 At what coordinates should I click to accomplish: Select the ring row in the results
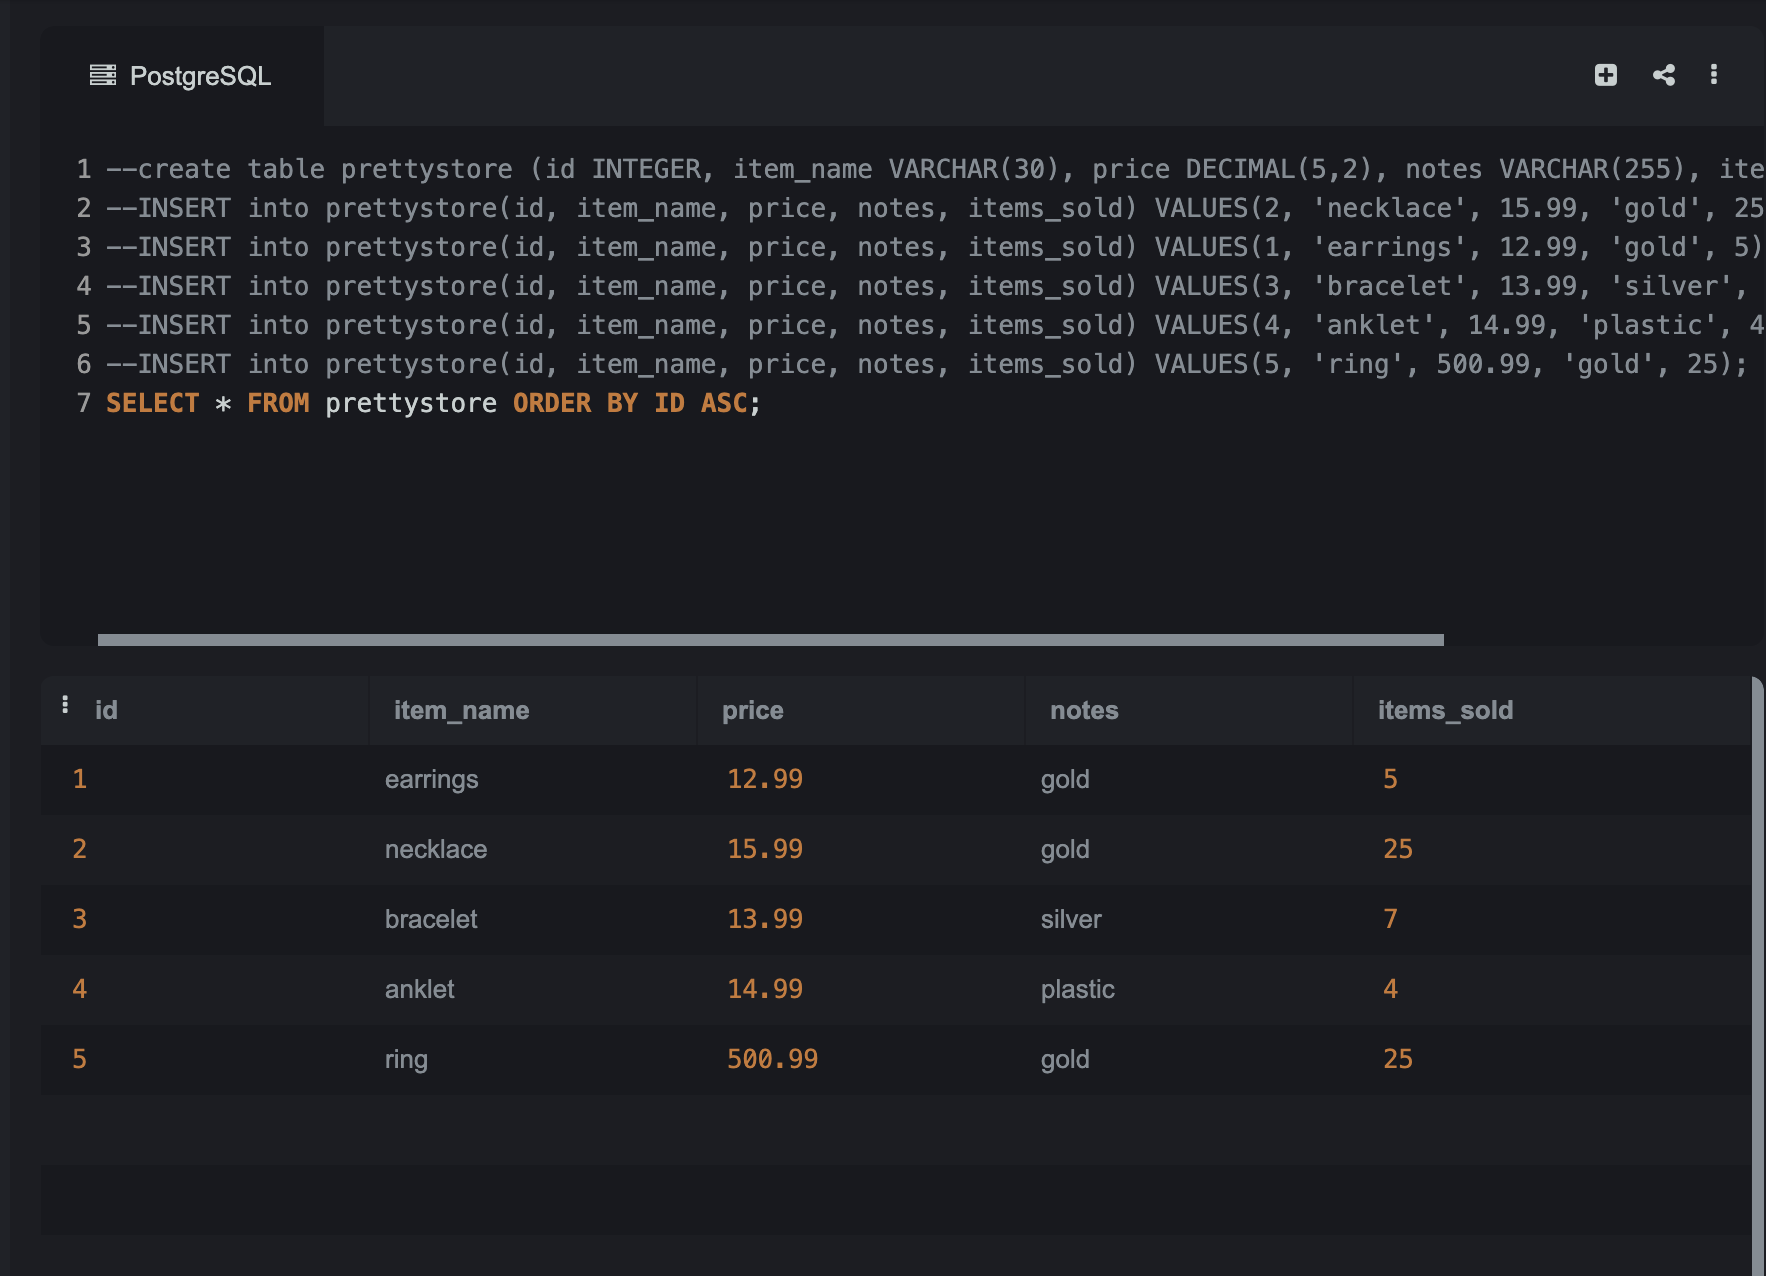point(406,1059)
